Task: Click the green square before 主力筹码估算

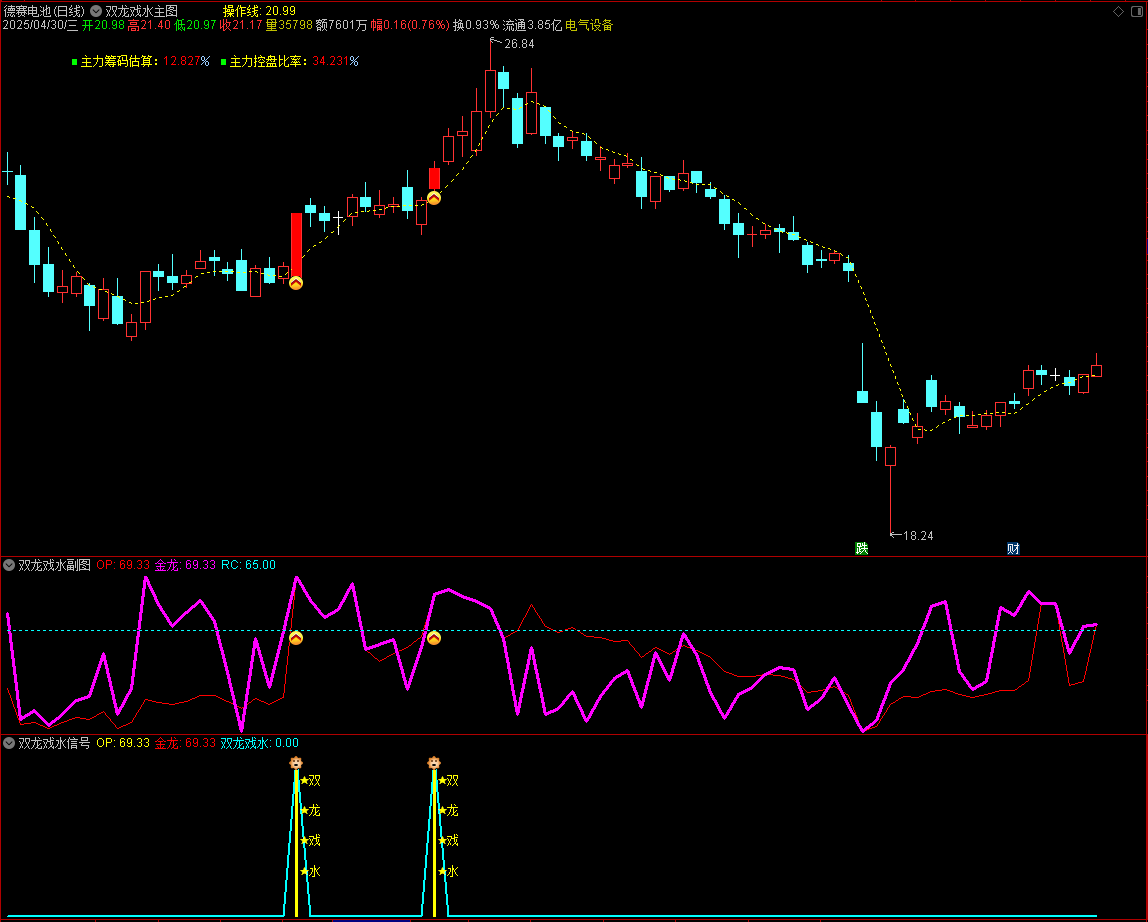Action: (x=75, y=62)
